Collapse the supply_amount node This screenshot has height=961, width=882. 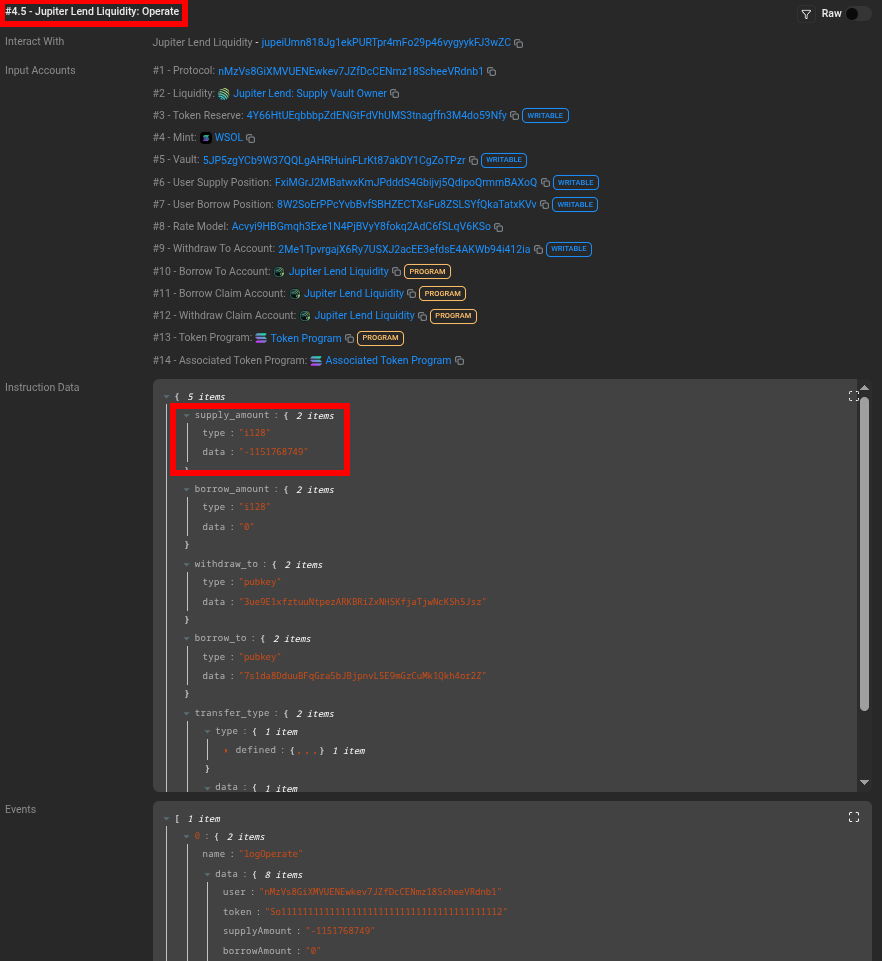[x=186, y=416]
